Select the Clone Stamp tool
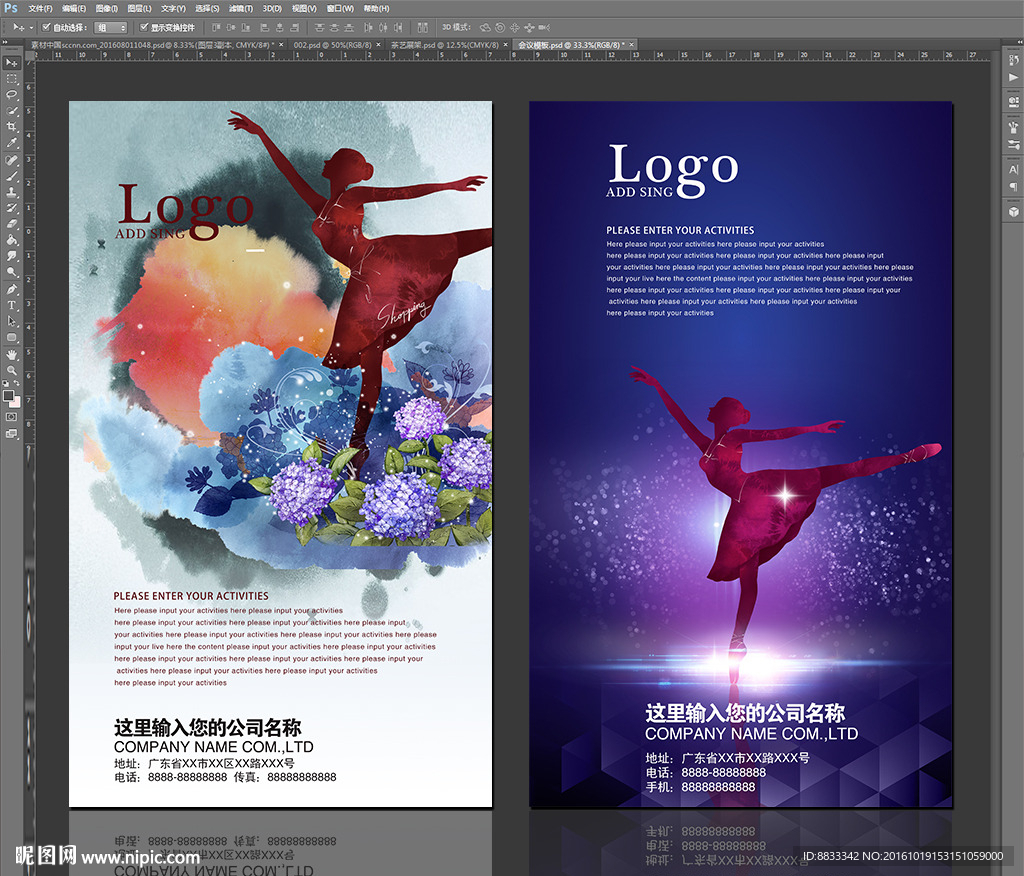Screen dimensions: 1024x876 pyautogui.click(x=12, y=191)
